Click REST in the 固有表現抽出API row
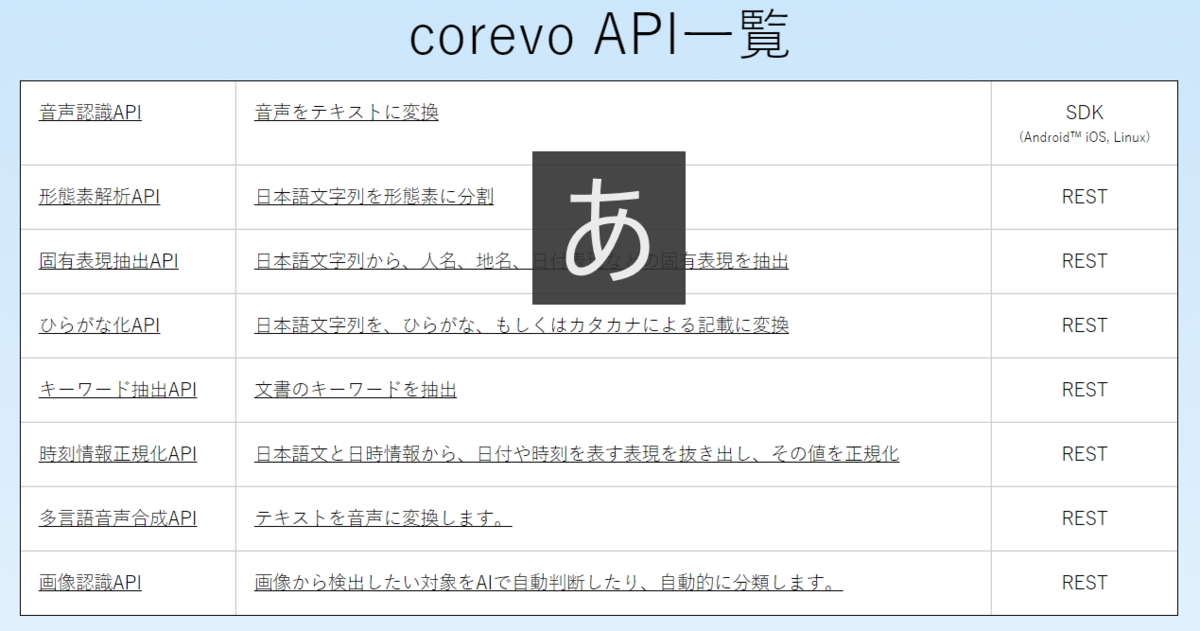This screenshot has width=1200, height=631. 1084,261
